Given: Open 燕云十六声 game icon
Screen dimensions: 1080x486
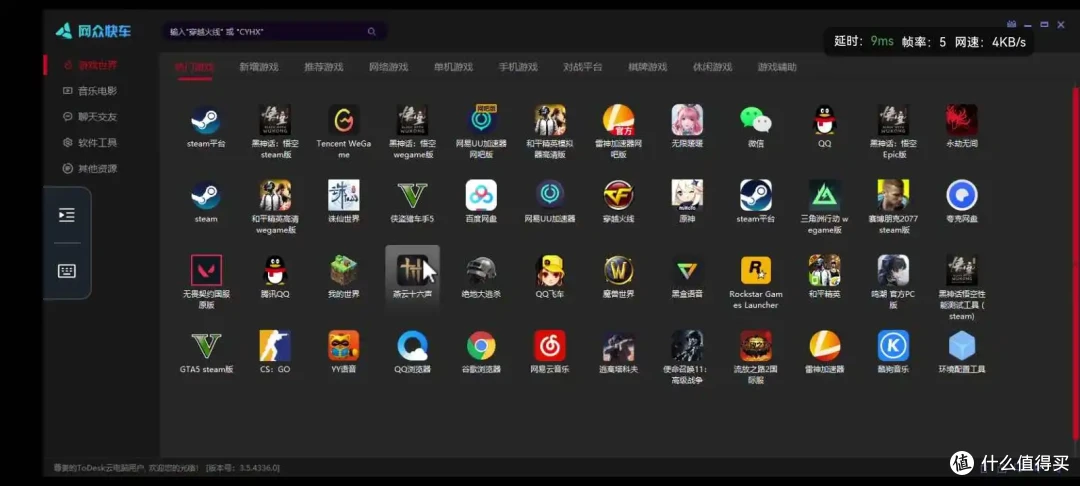Looking at the screenshot, I should point(412,270).
